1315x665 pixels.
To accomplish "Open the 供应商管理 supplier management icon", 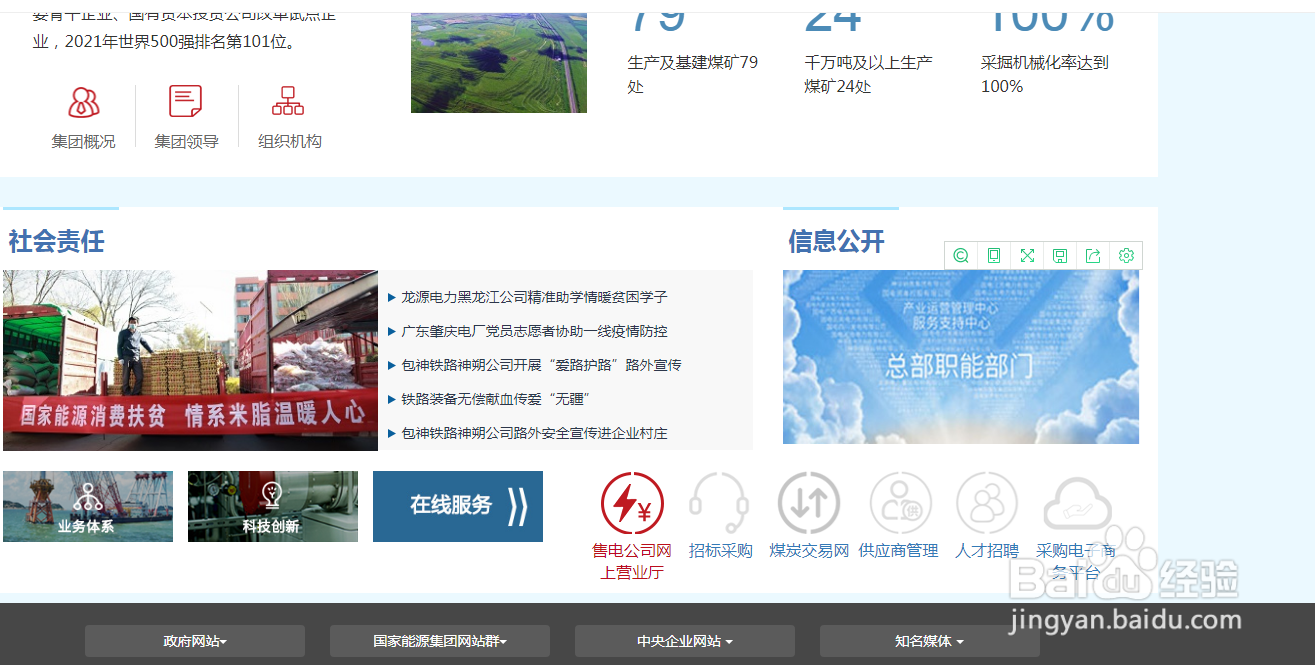I will click(899, 503).
